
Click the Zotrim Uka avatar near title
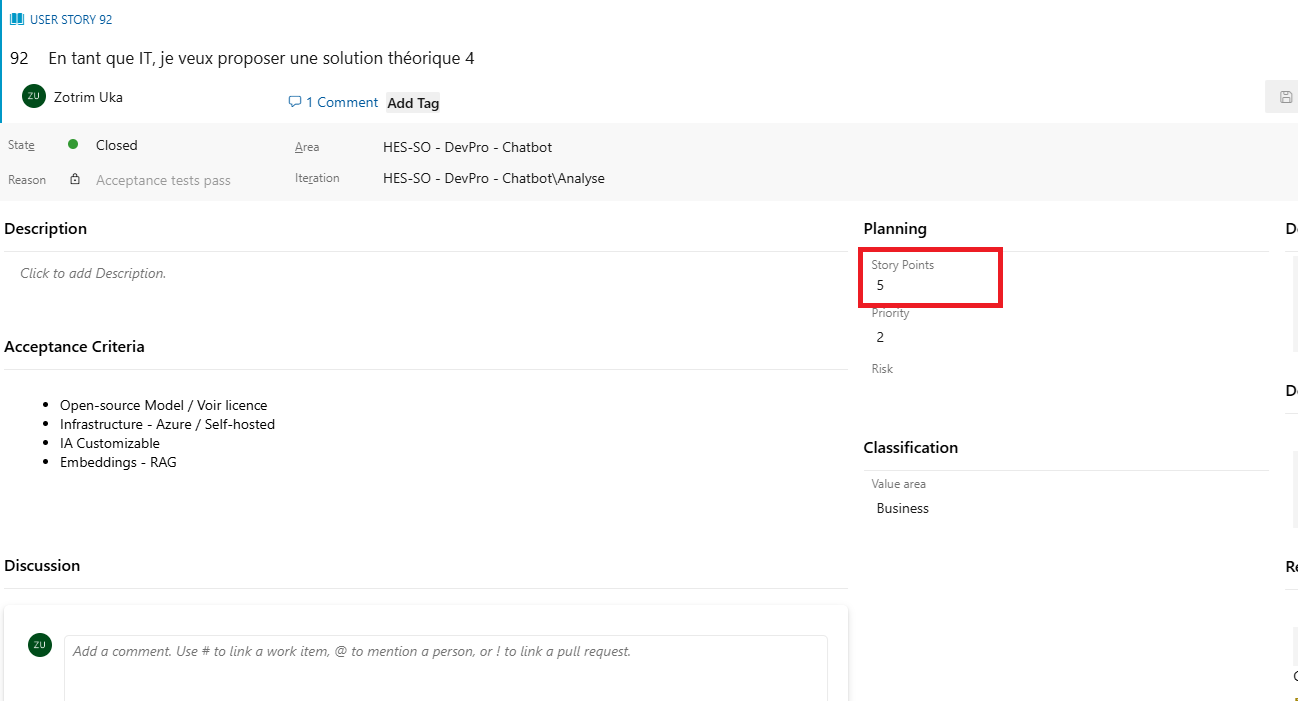[34, 96]
